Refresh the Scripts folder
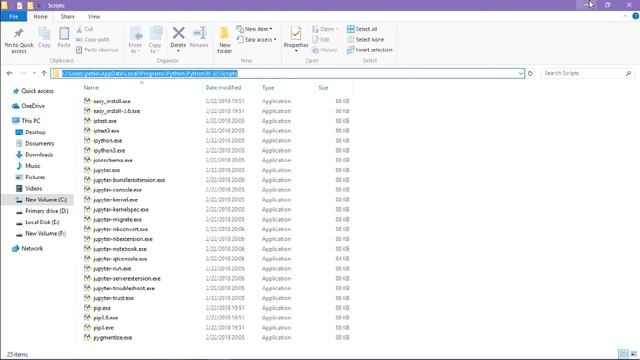The height and width of the screenshot is (360, 640). (x=530, y=73)
